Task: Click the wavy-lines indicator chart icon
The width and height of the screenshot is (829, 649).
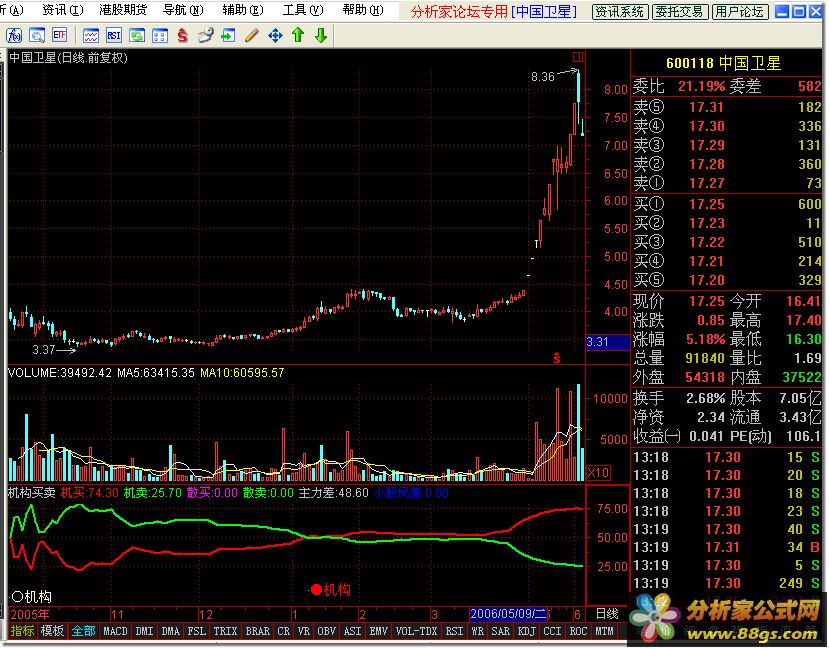Action: click(x=91, y=35)
